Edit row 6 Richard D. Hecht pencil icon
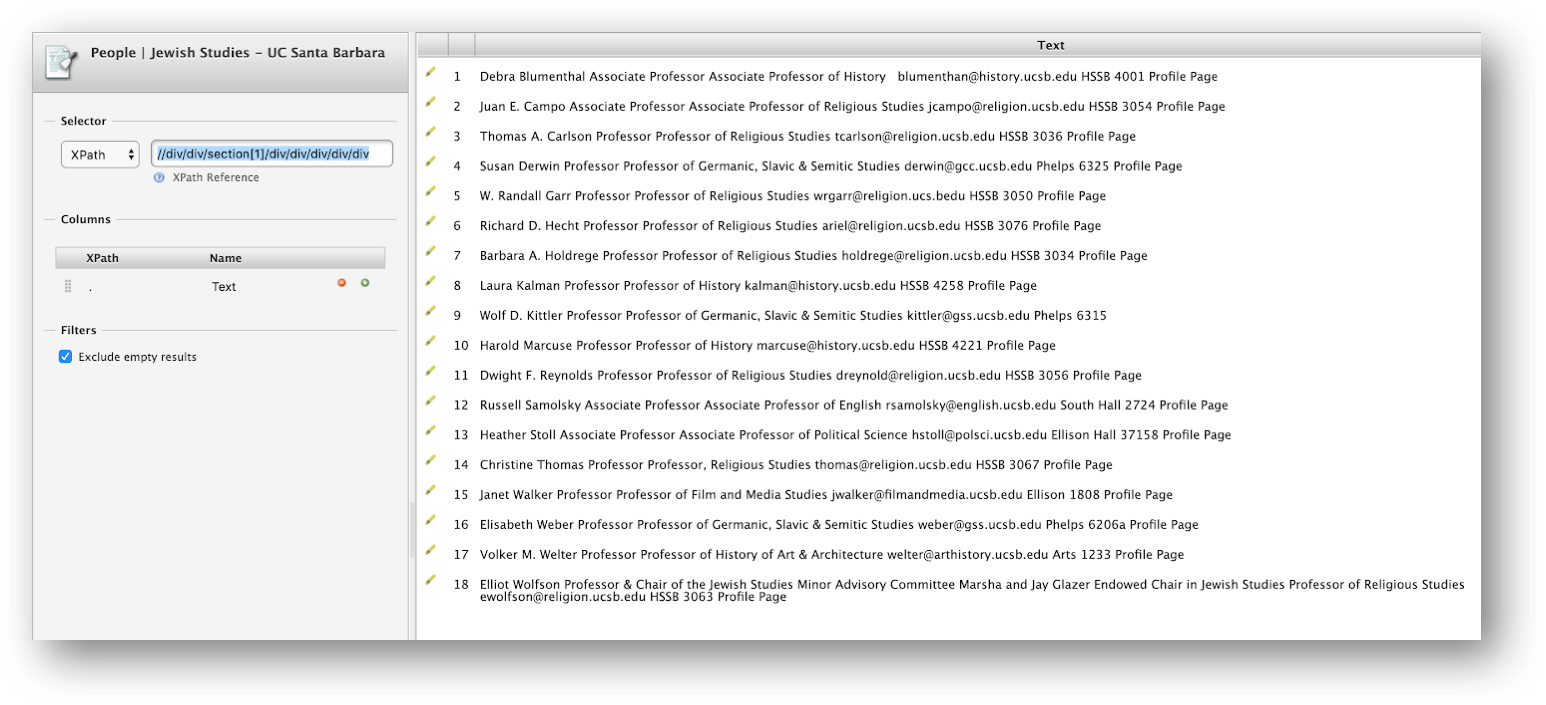Screen dimensions: 1546x705 (431, 222)
